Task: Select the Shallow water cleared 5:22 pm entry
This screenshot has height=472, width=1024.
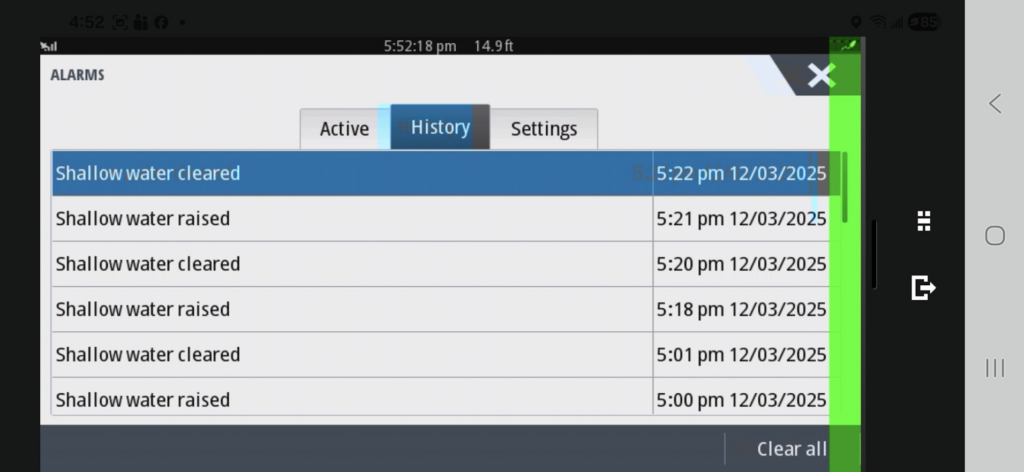Action: 350,174
